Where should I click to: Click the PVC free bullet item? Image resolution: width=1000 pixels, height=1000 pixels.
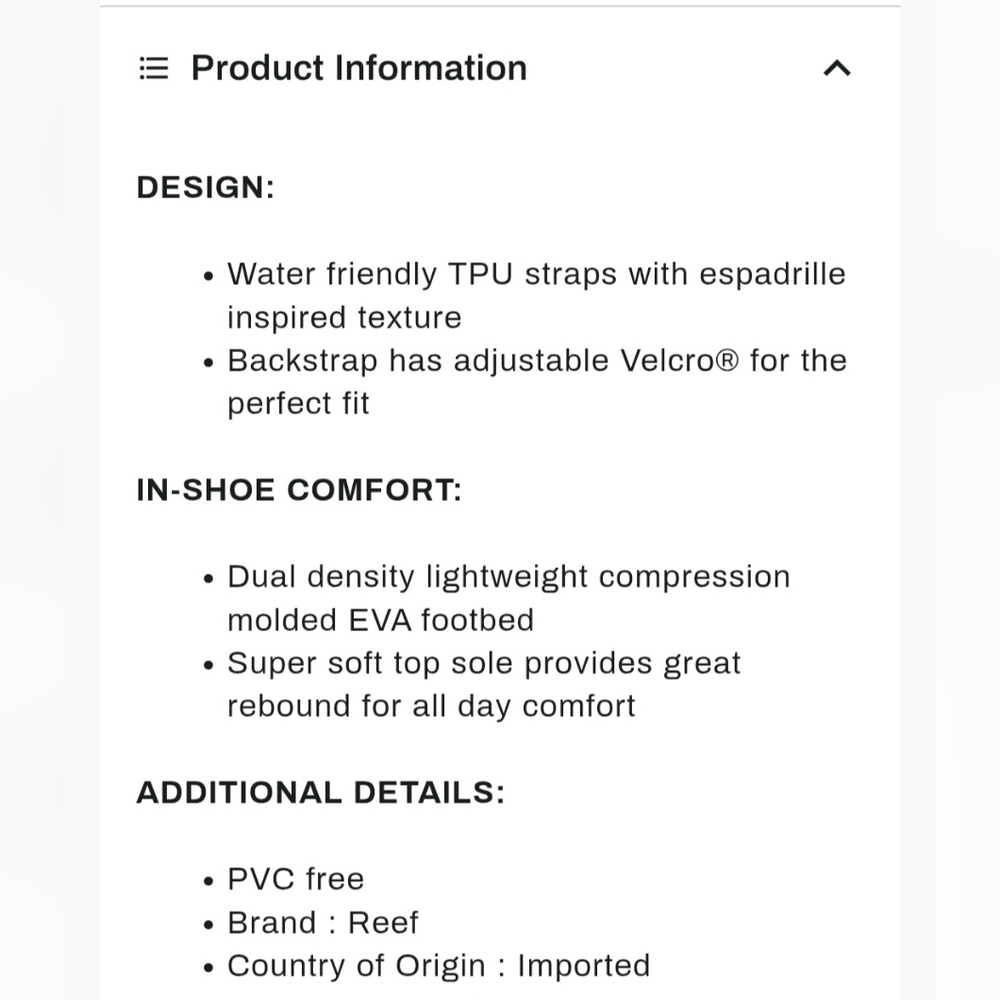coord(296,879)
